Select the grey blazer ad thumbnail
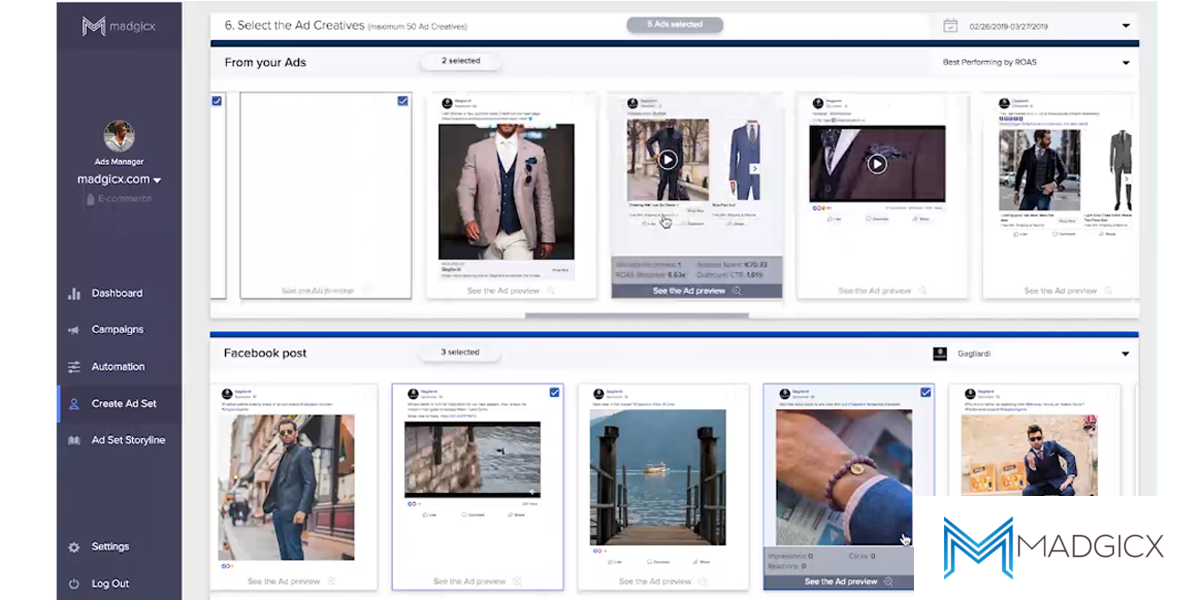This screenshot has width=1200, height=600. (x=507, y=190)
